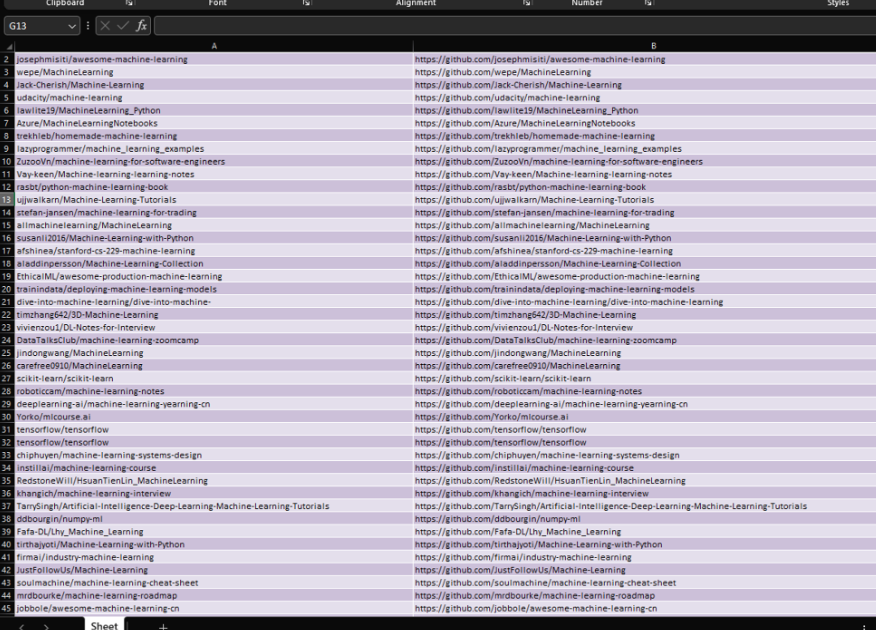The width and height of the screenshot is (876, 630).
Task: Select cell mrdbourke/machine-learning-roadmap in column A
Action: coord(214,595)
